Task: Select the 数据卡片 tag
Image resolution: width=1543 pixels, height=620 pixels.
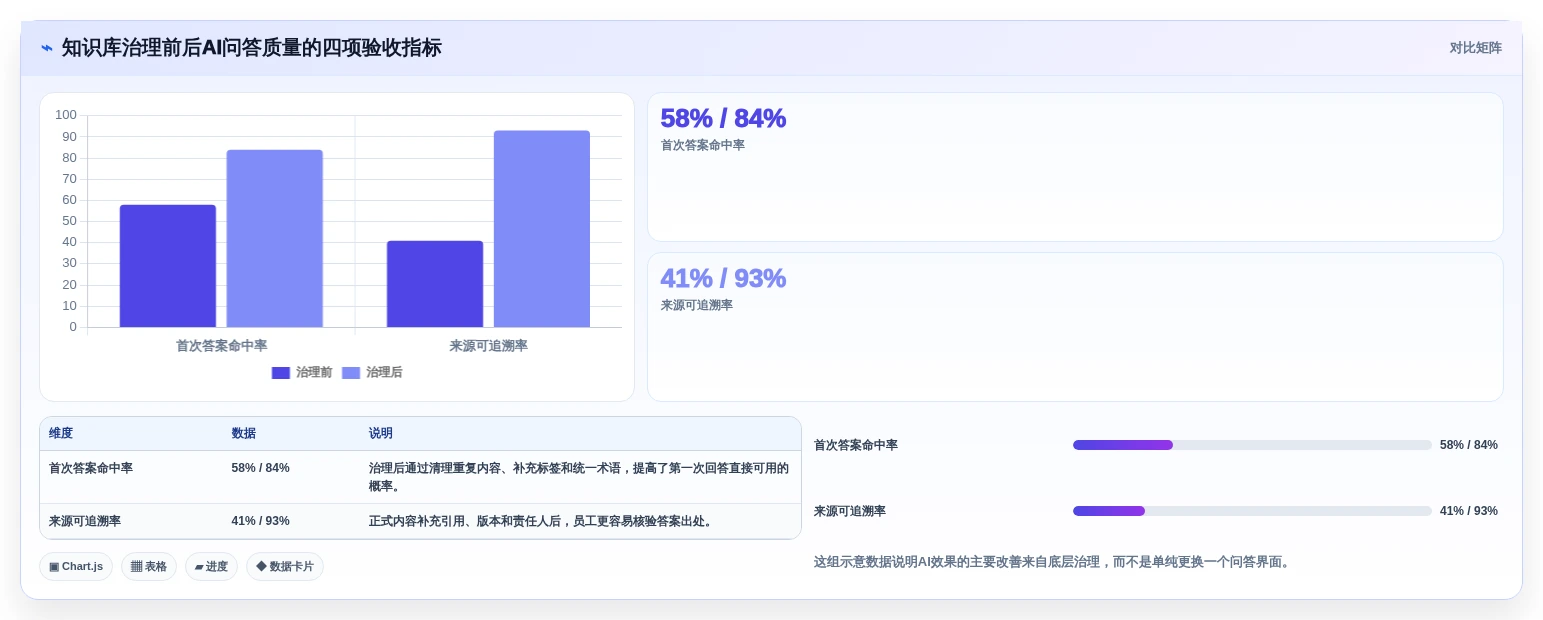Action: click(x=285, y=566)
